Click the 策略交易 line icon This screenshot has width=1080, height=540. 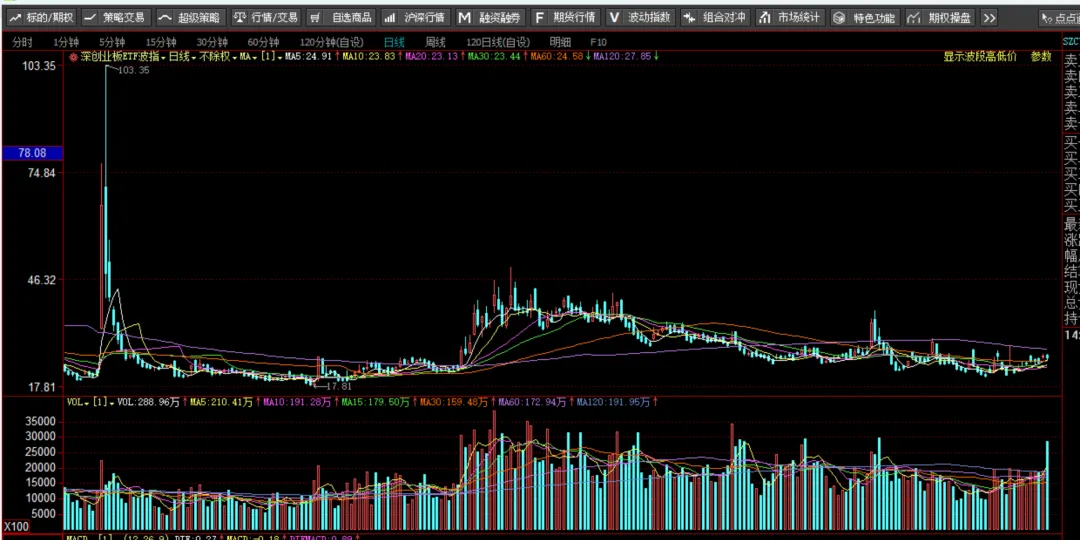90,18
